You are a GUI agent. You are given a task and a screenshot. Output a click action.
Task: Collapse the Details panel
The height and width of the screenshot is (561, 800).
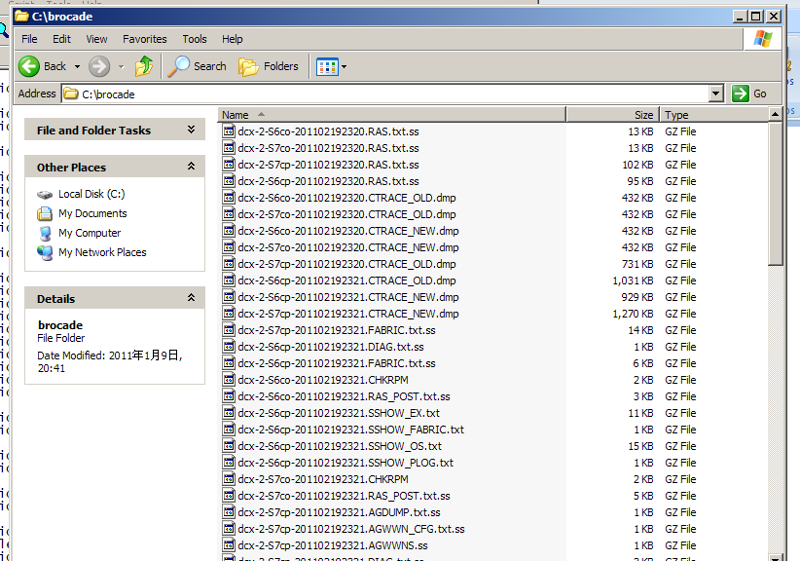coord(191,298)
